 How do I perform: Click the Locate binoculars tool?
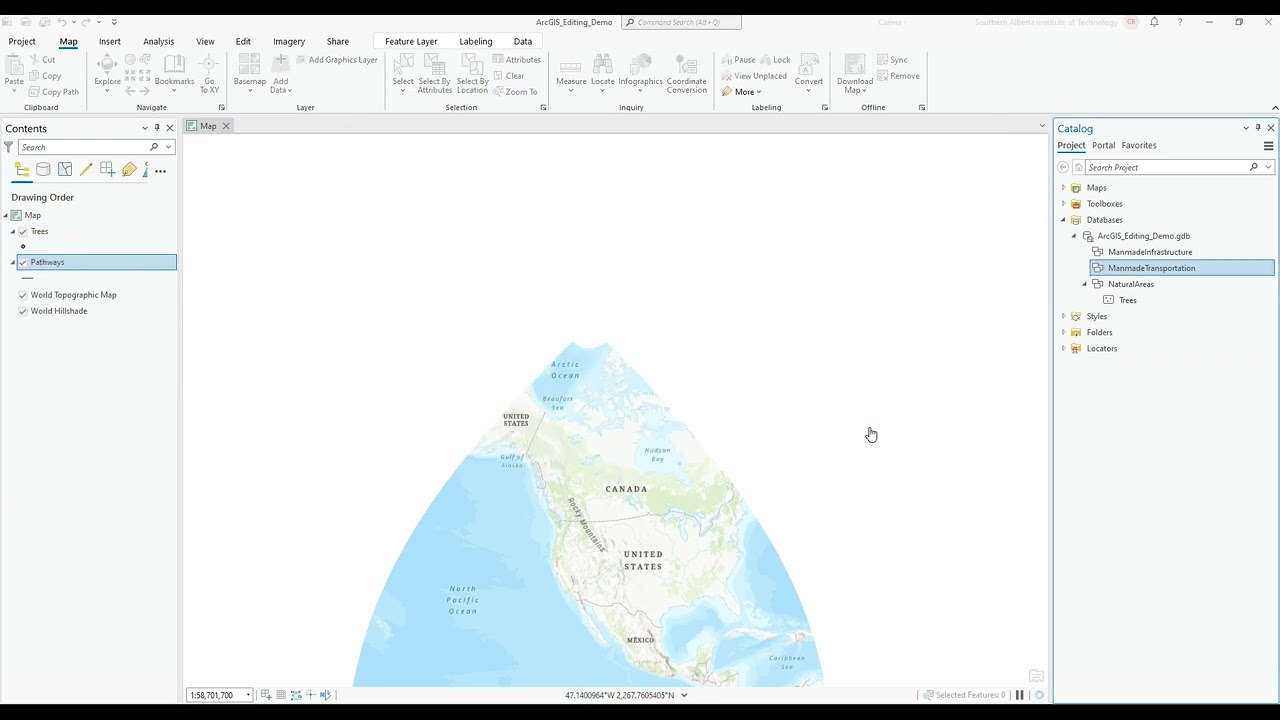pos(602,72)
